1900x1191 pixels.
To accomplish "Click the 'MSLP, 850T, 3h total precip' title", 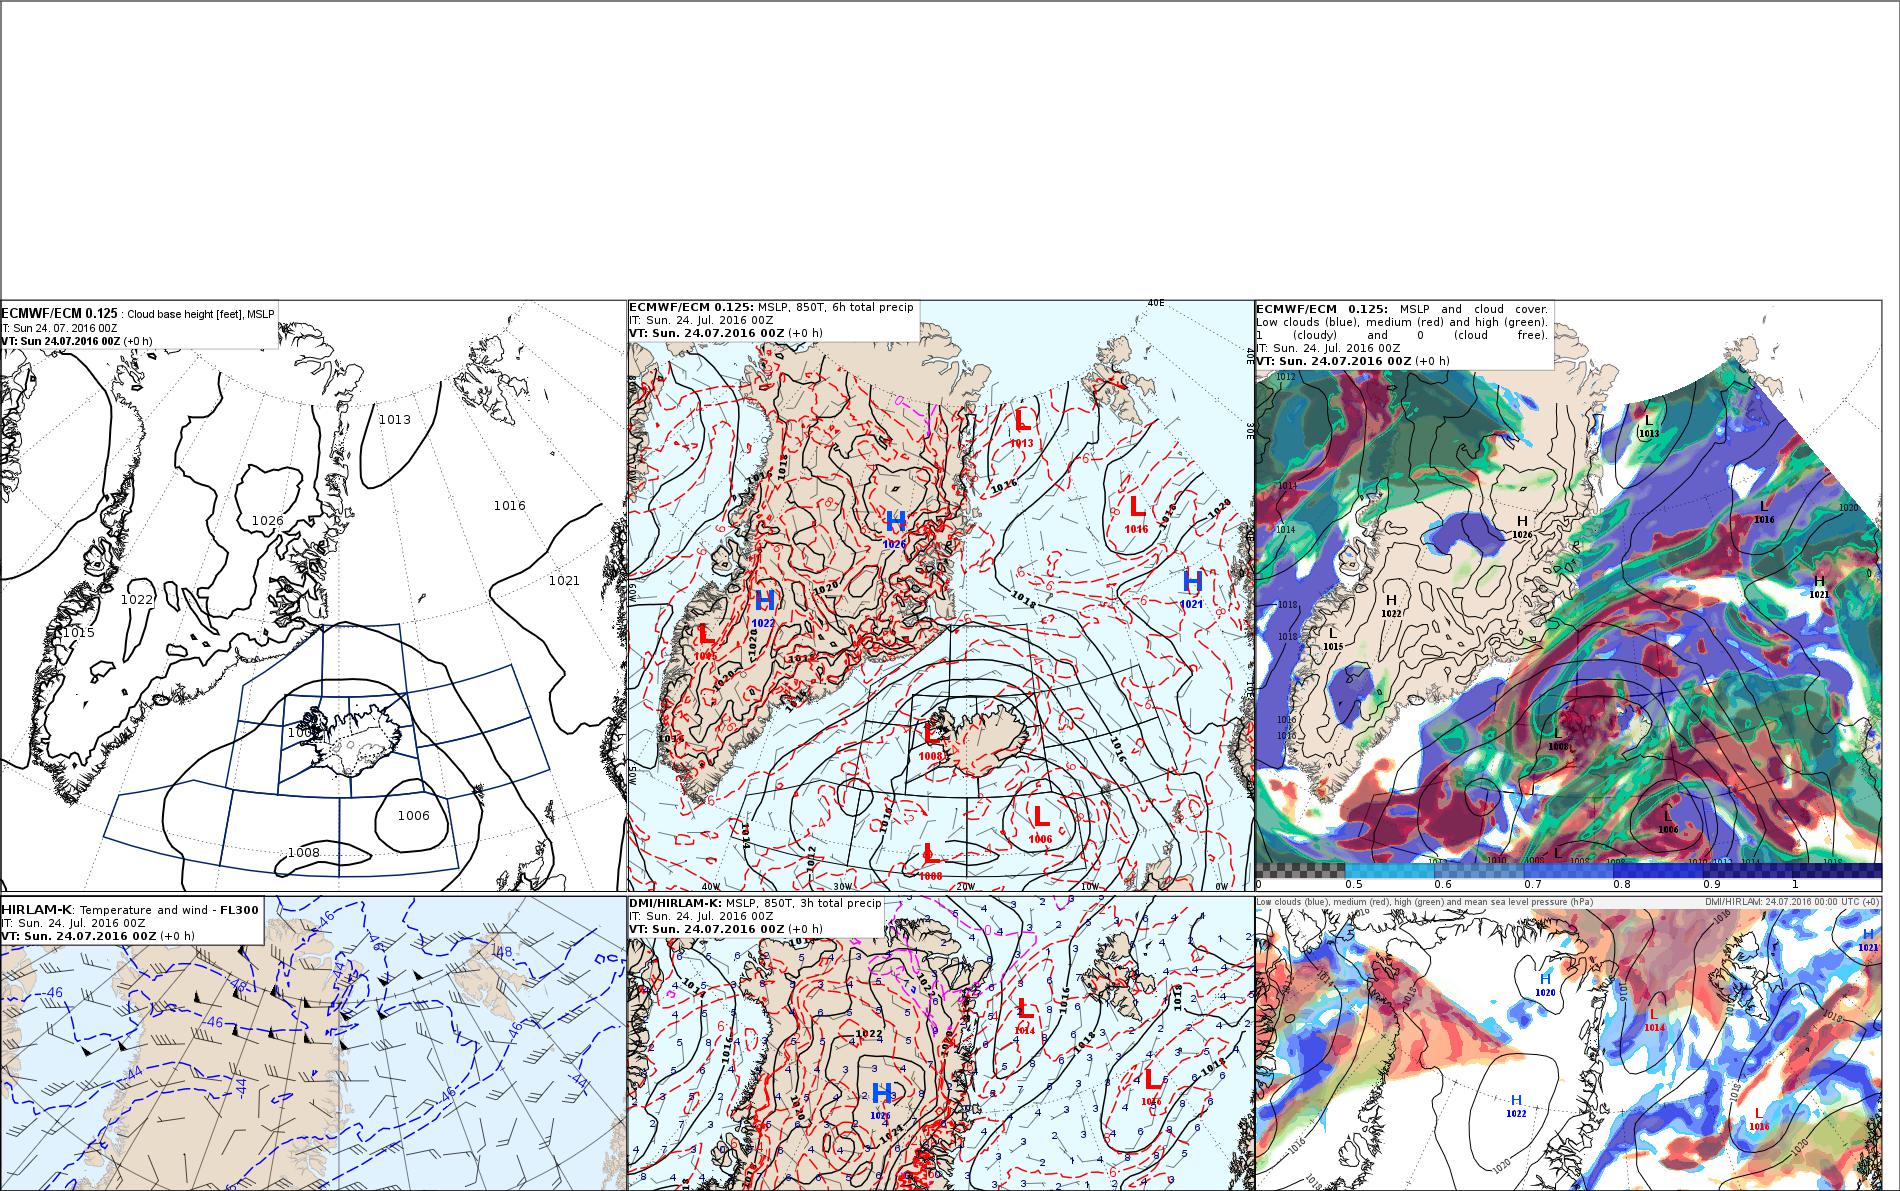I will coord(803,903).
